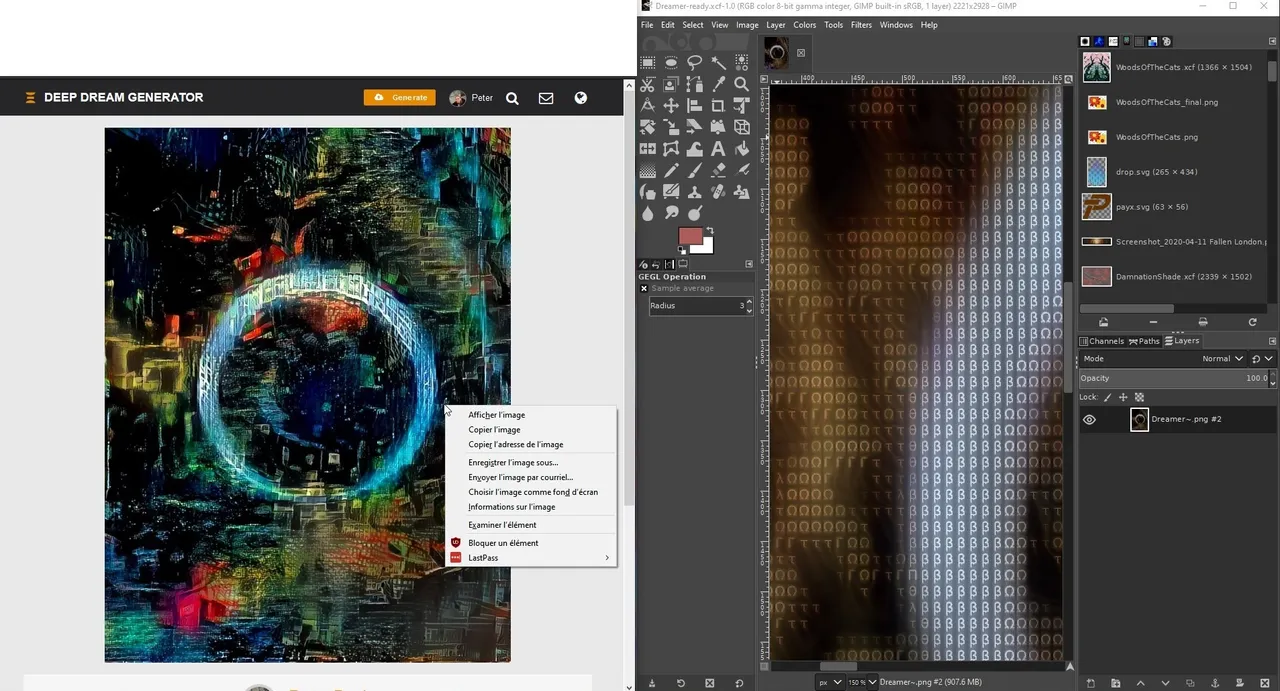Pick the Fuzzy Select magic wand tool
This screenshot has width=1280, height=691.
tap(718, 63)
